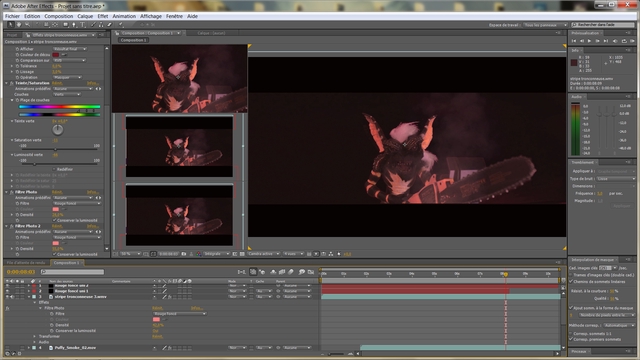640x360 pixels.
Task: Collapse the Filtre Photo 2 effect
Action: point(7,226)
